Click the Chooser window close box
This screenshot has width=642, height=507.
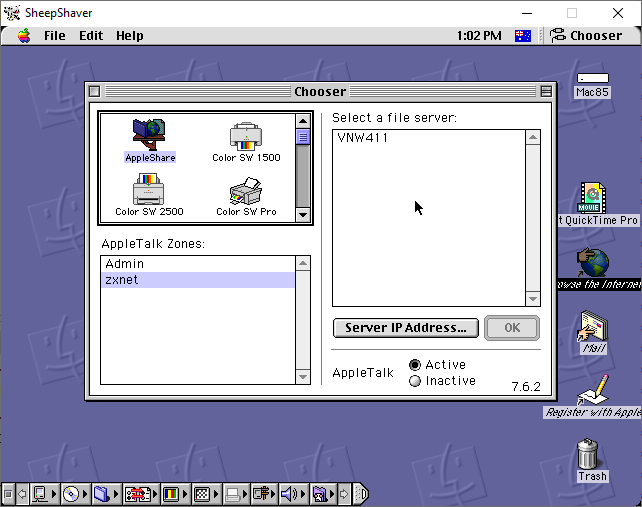click(x=95, y=91)
